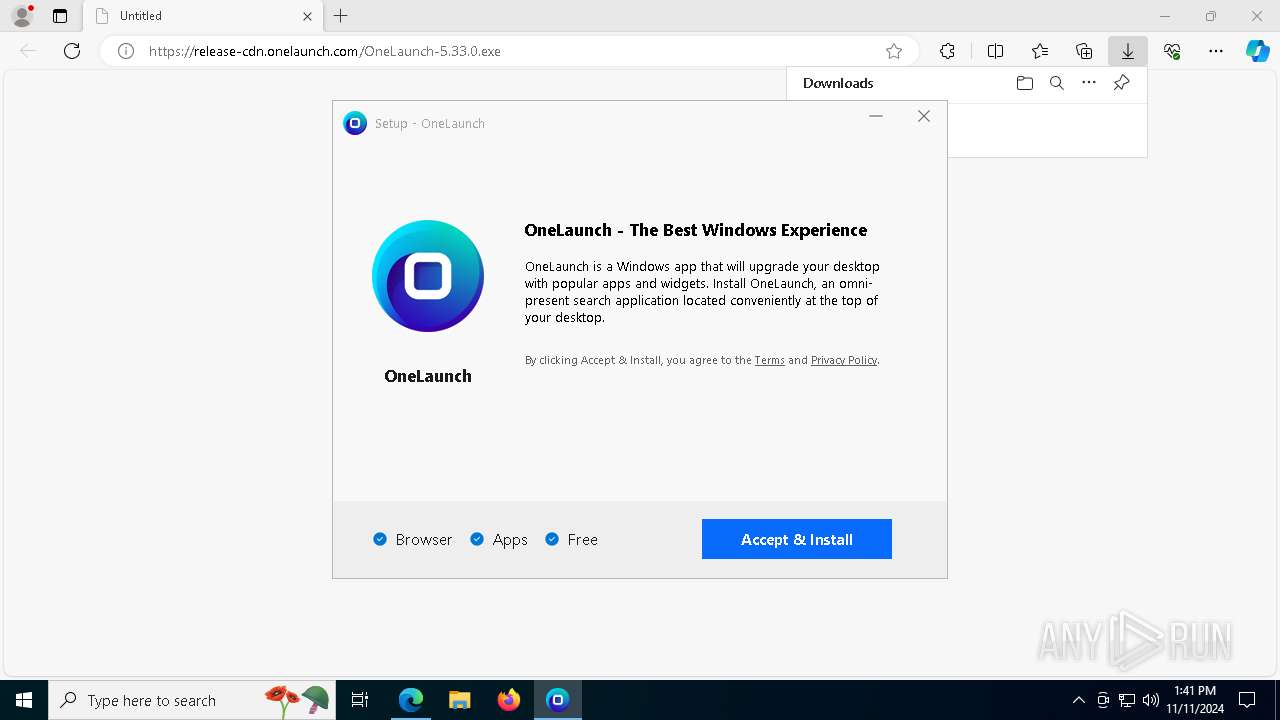The image size is (1280, 720).
Task: Select the Untitled browser tab
Action: (203, 16)
